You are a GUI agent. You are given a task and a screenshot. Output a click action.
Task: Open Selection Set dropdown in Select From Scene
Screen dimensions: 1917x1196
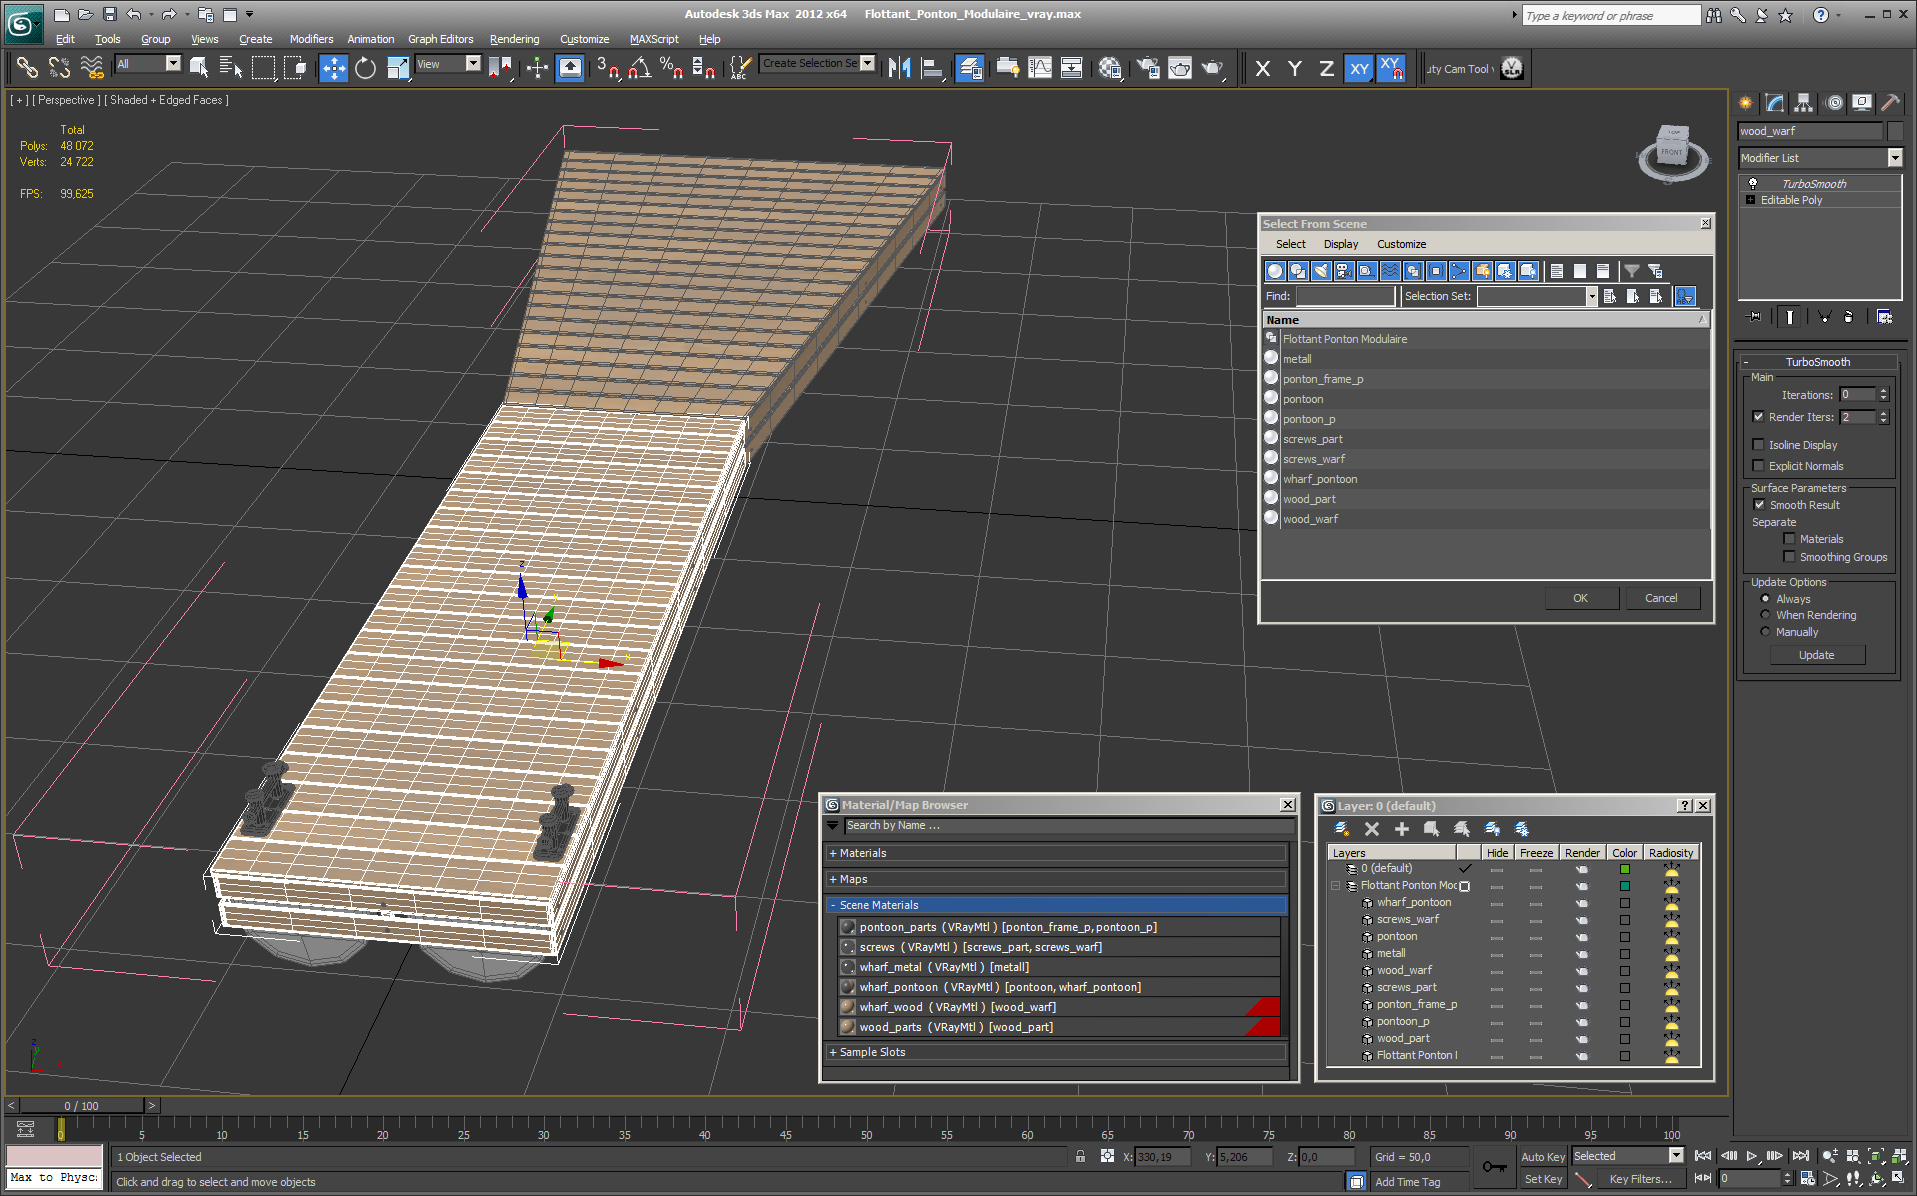coord(1591,296)
